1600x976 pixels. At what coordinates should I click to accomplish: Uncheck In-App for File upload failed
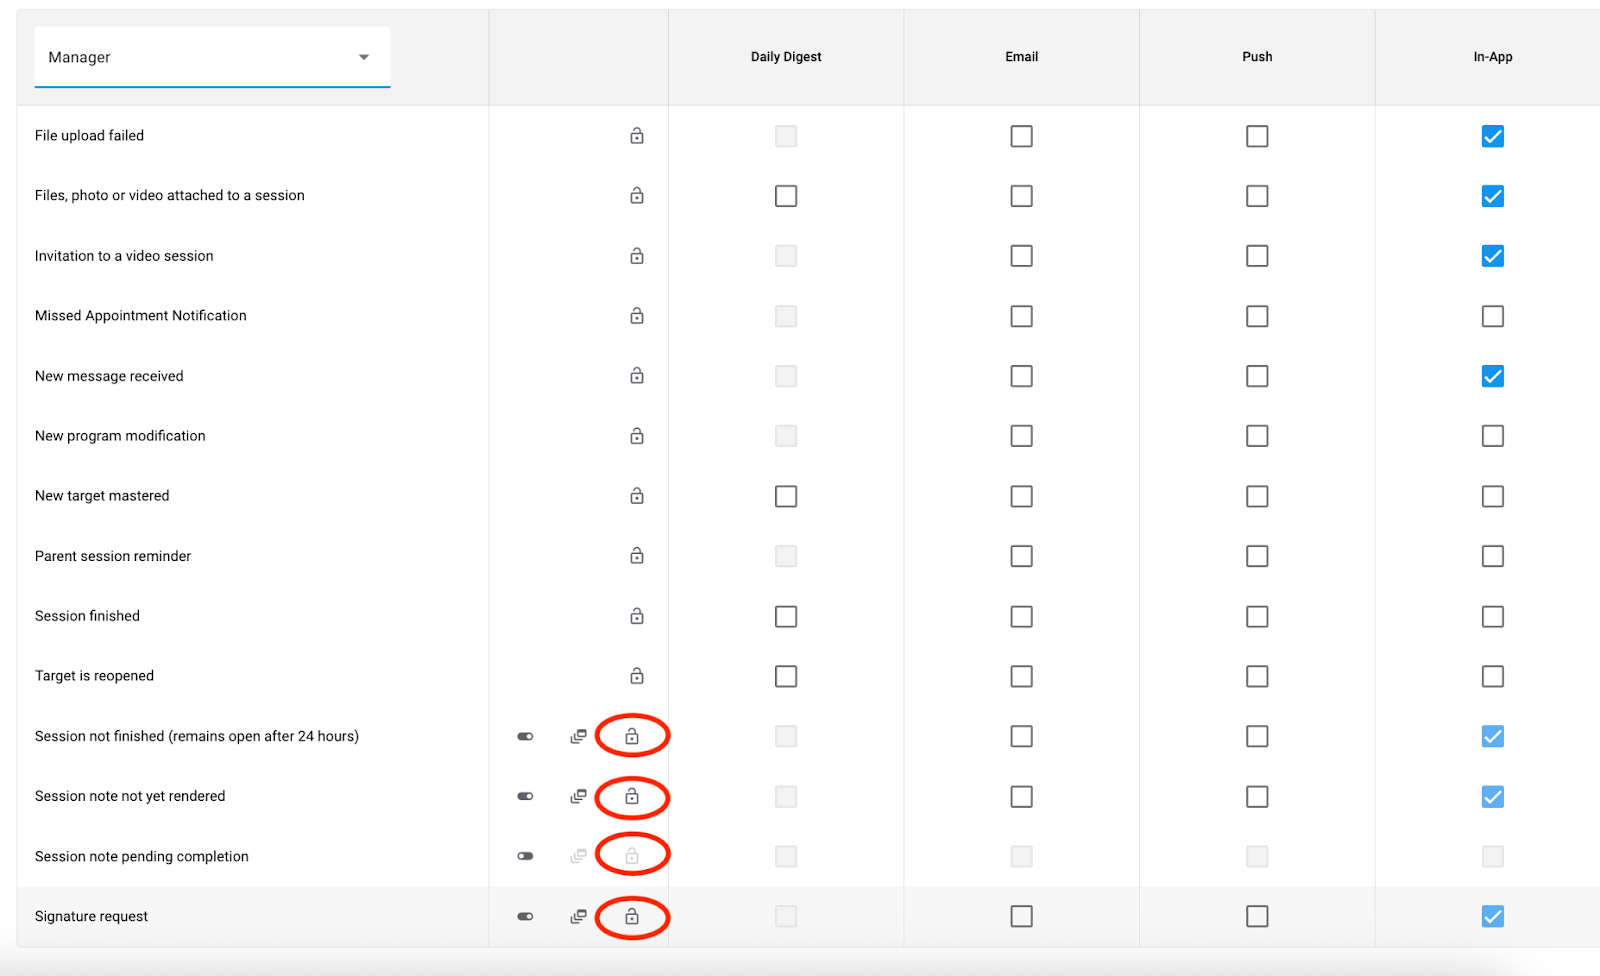[1492, 136]
